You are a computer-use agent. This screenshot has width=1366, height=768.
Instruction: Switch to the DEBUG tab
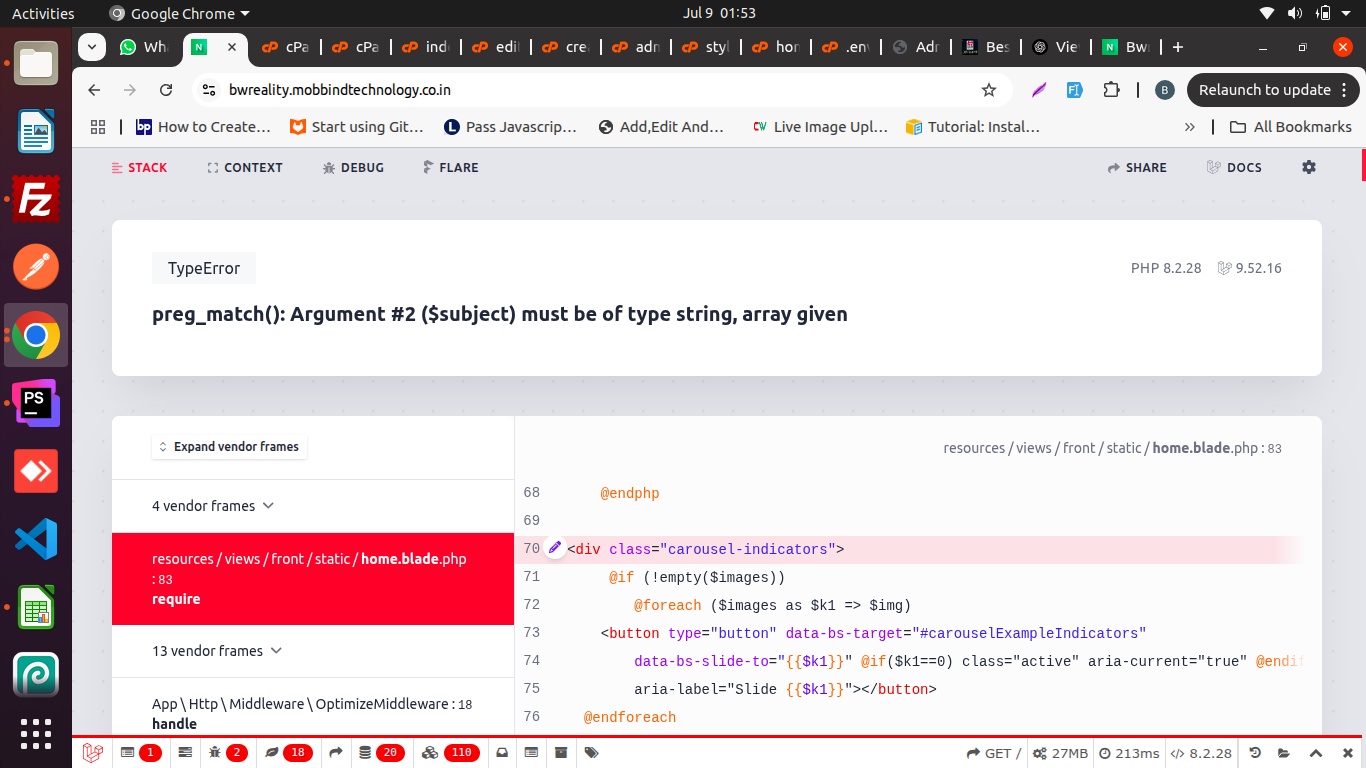click(353, 167)
